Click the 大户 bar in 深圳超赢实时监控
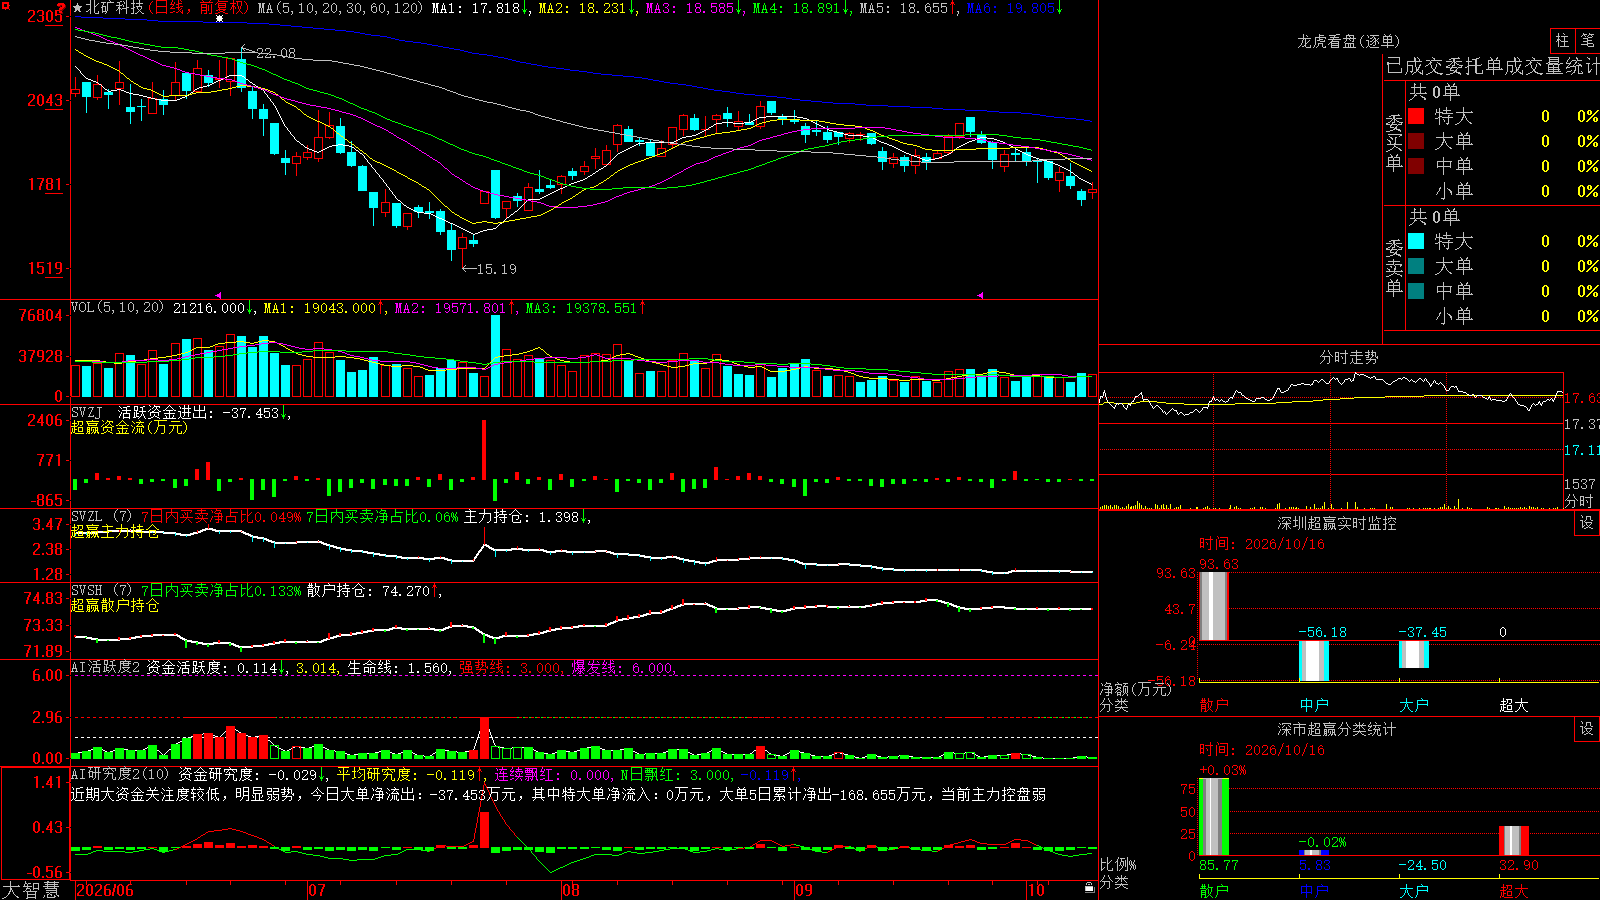Screen dimensions: 1600x900 tap(1413, 654)
